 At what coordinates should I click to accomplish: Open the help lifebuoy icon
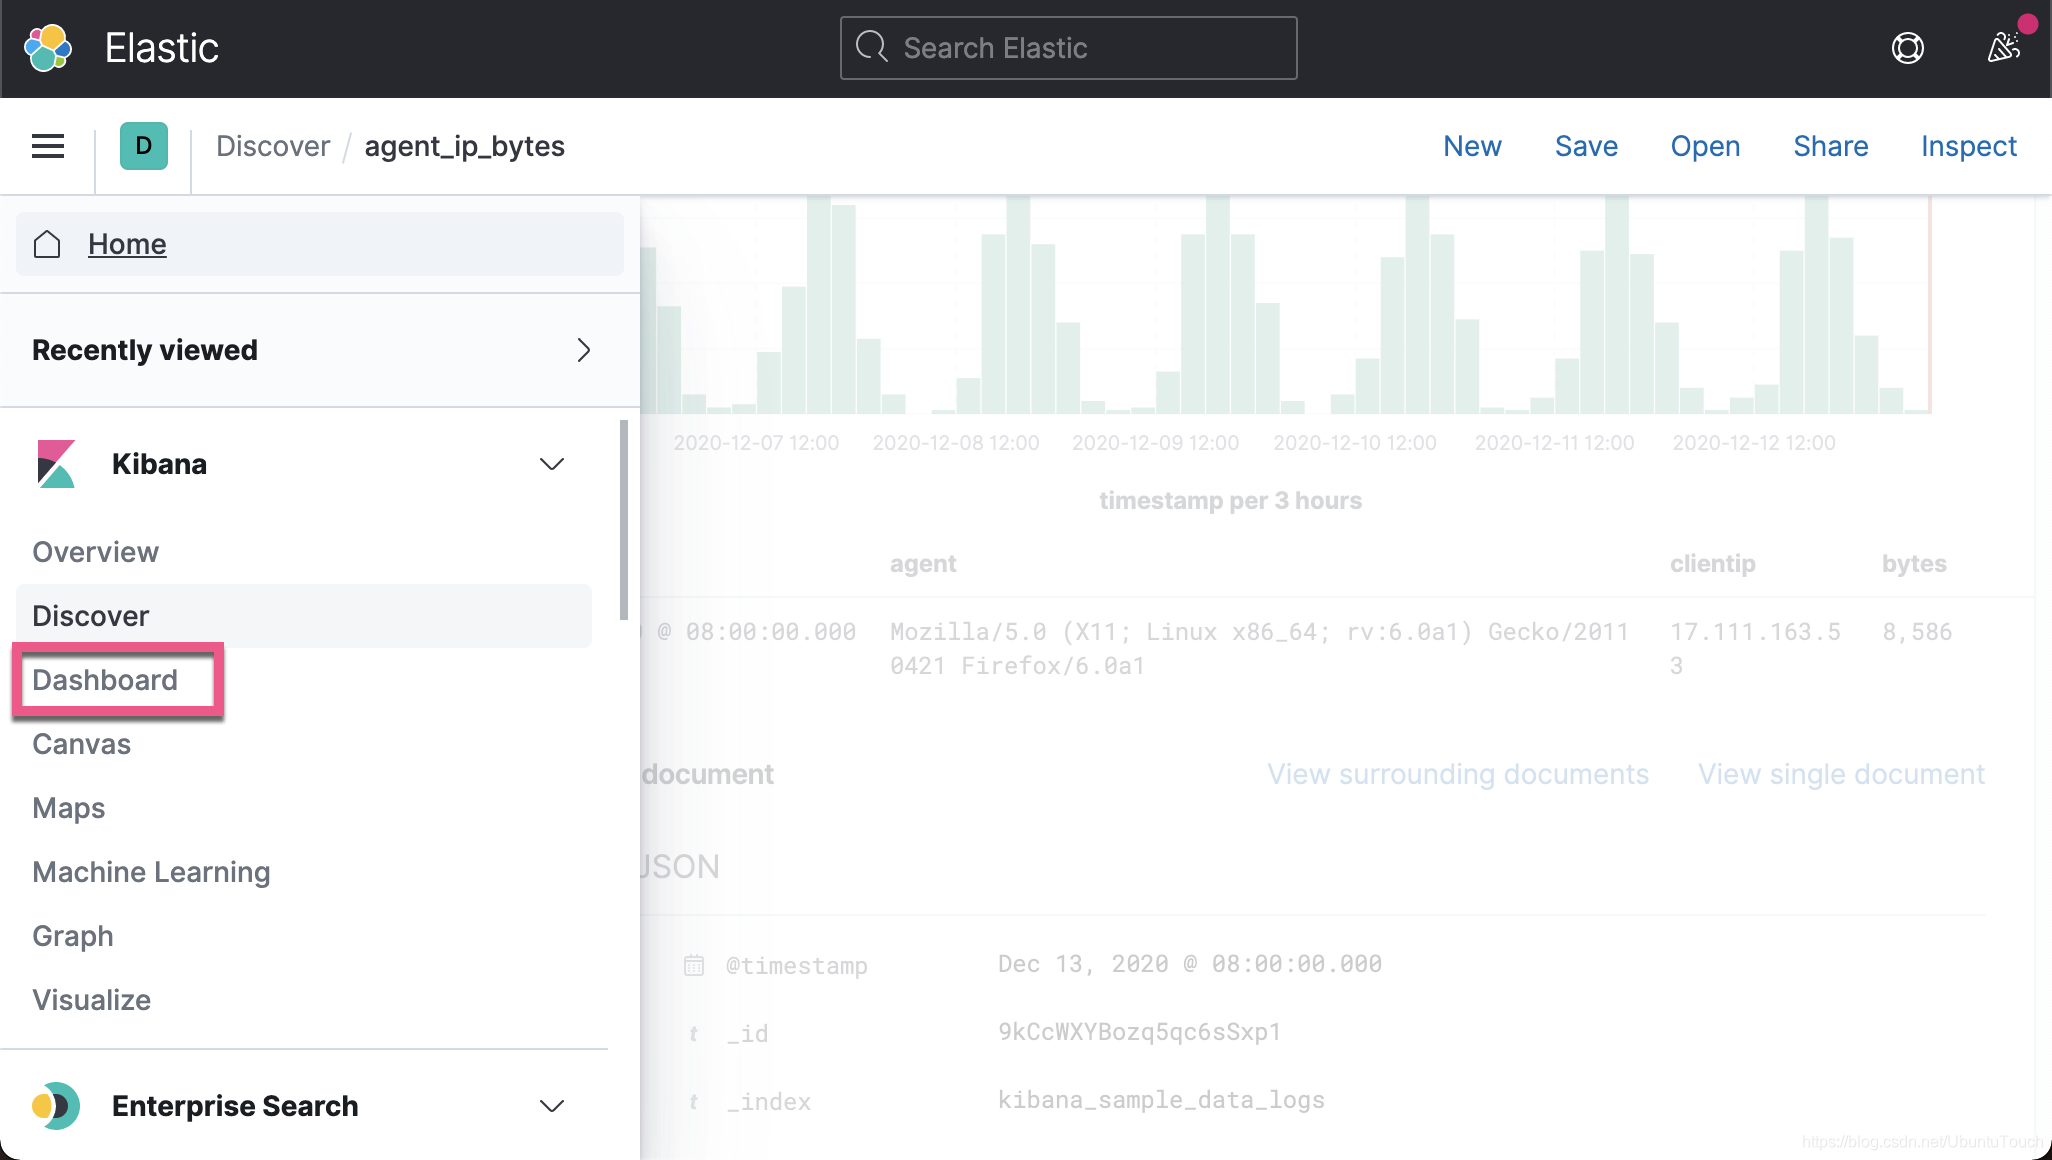coord(1907,48)
